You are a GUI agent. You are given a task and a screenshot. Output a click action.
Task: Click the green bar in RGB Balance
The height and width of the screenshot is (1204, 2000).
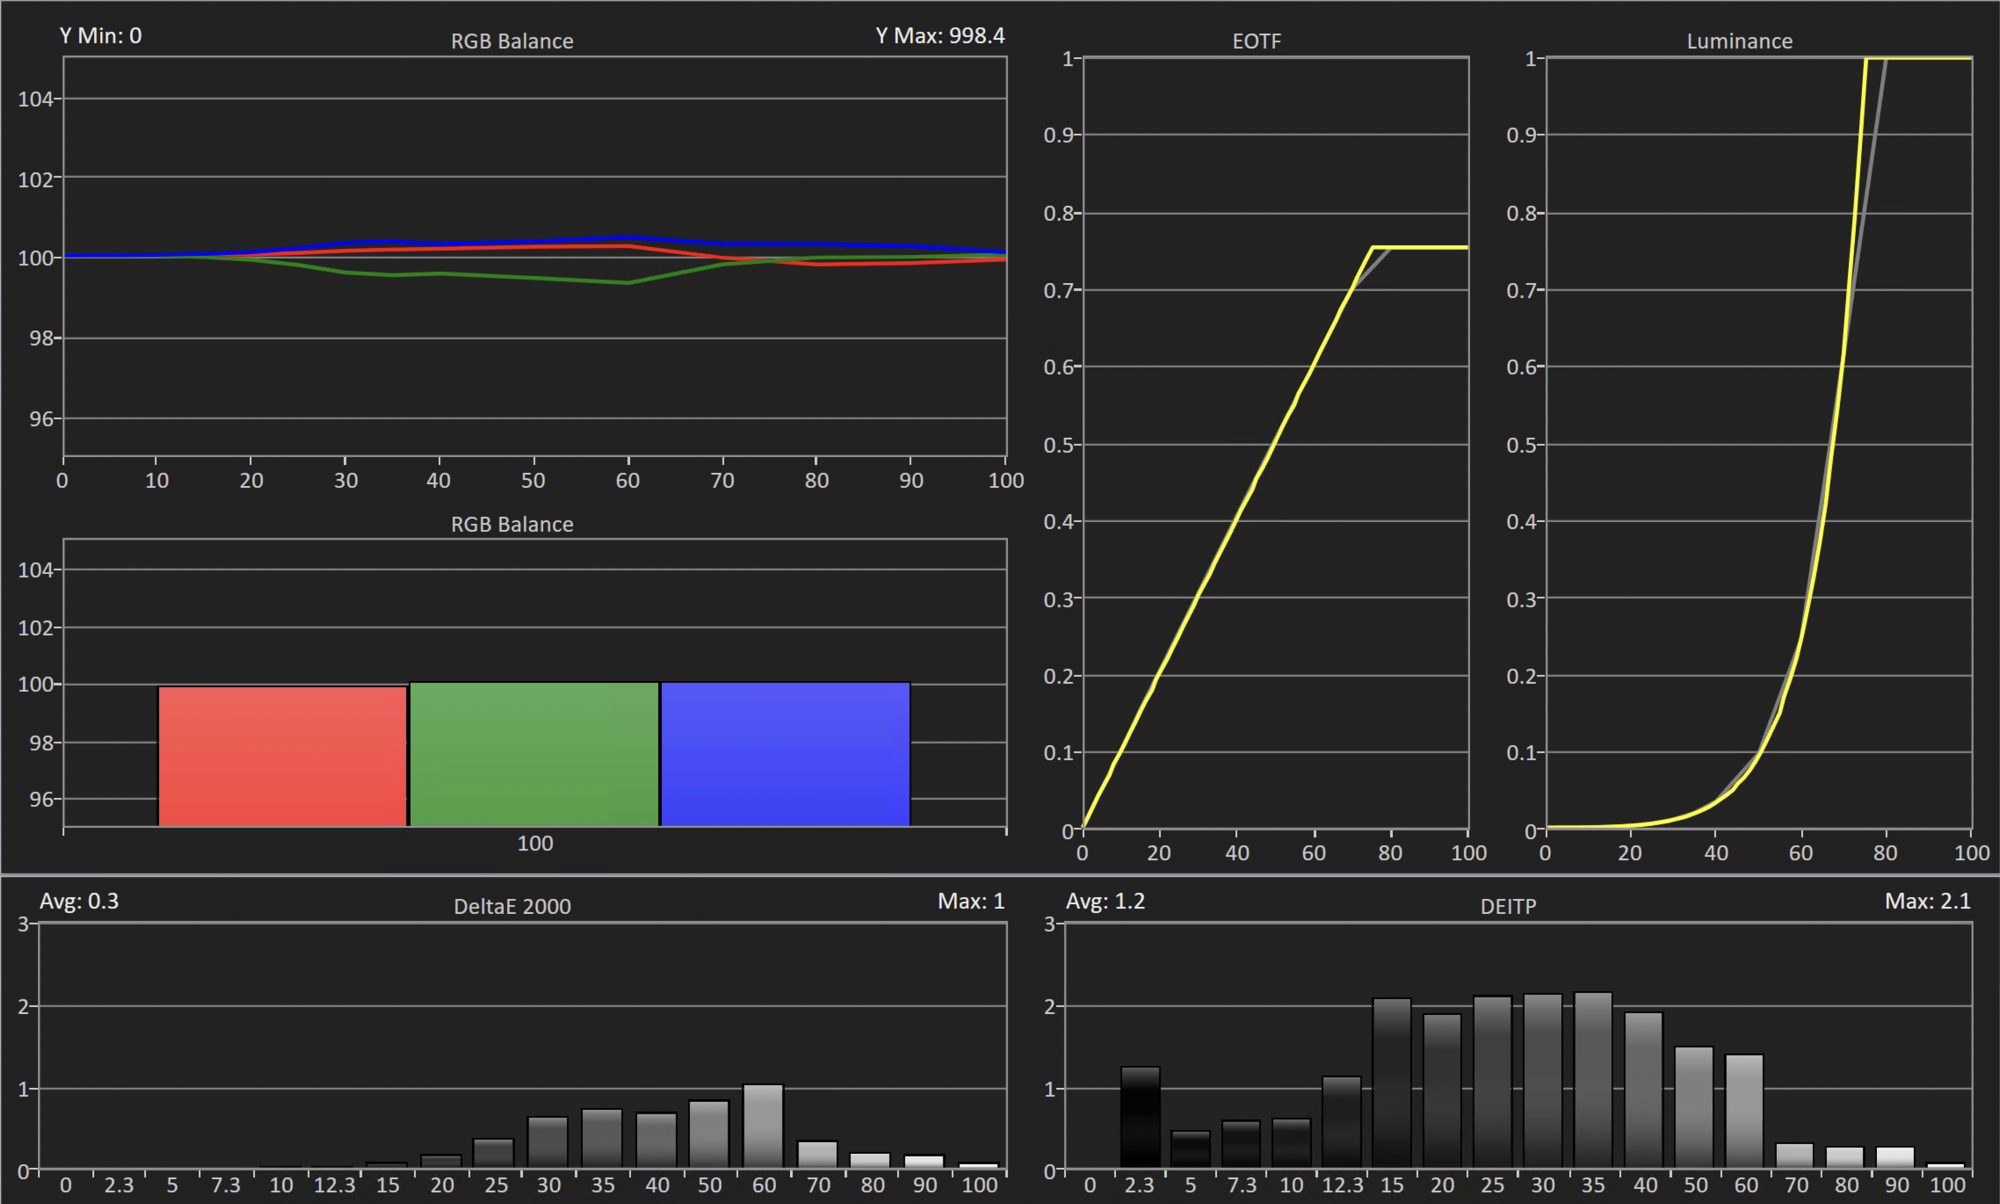coord(534,754)
